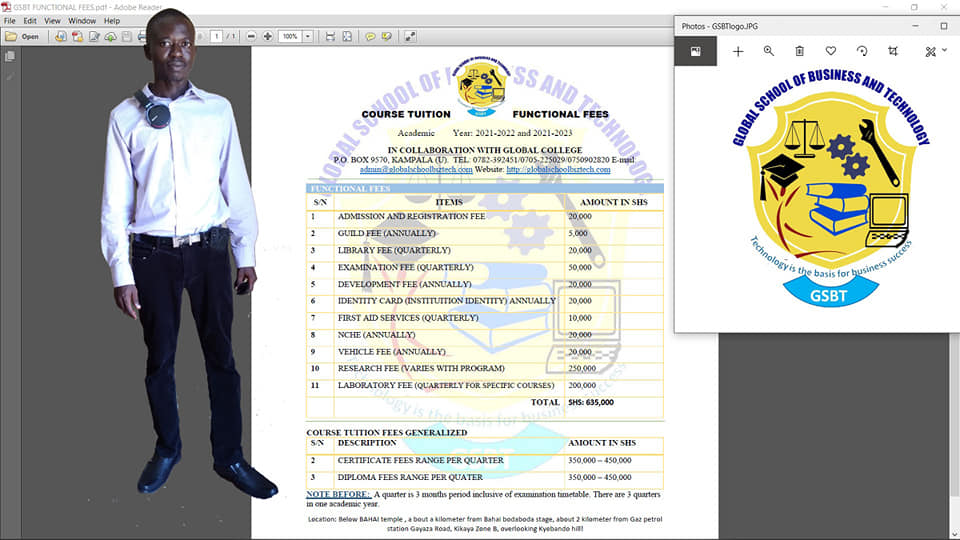Click 'IN COLLABORATION WITH GLOBAL COLLEGE' text
Viewport: 960px width, 540px height.
click(x=485, y=150)
